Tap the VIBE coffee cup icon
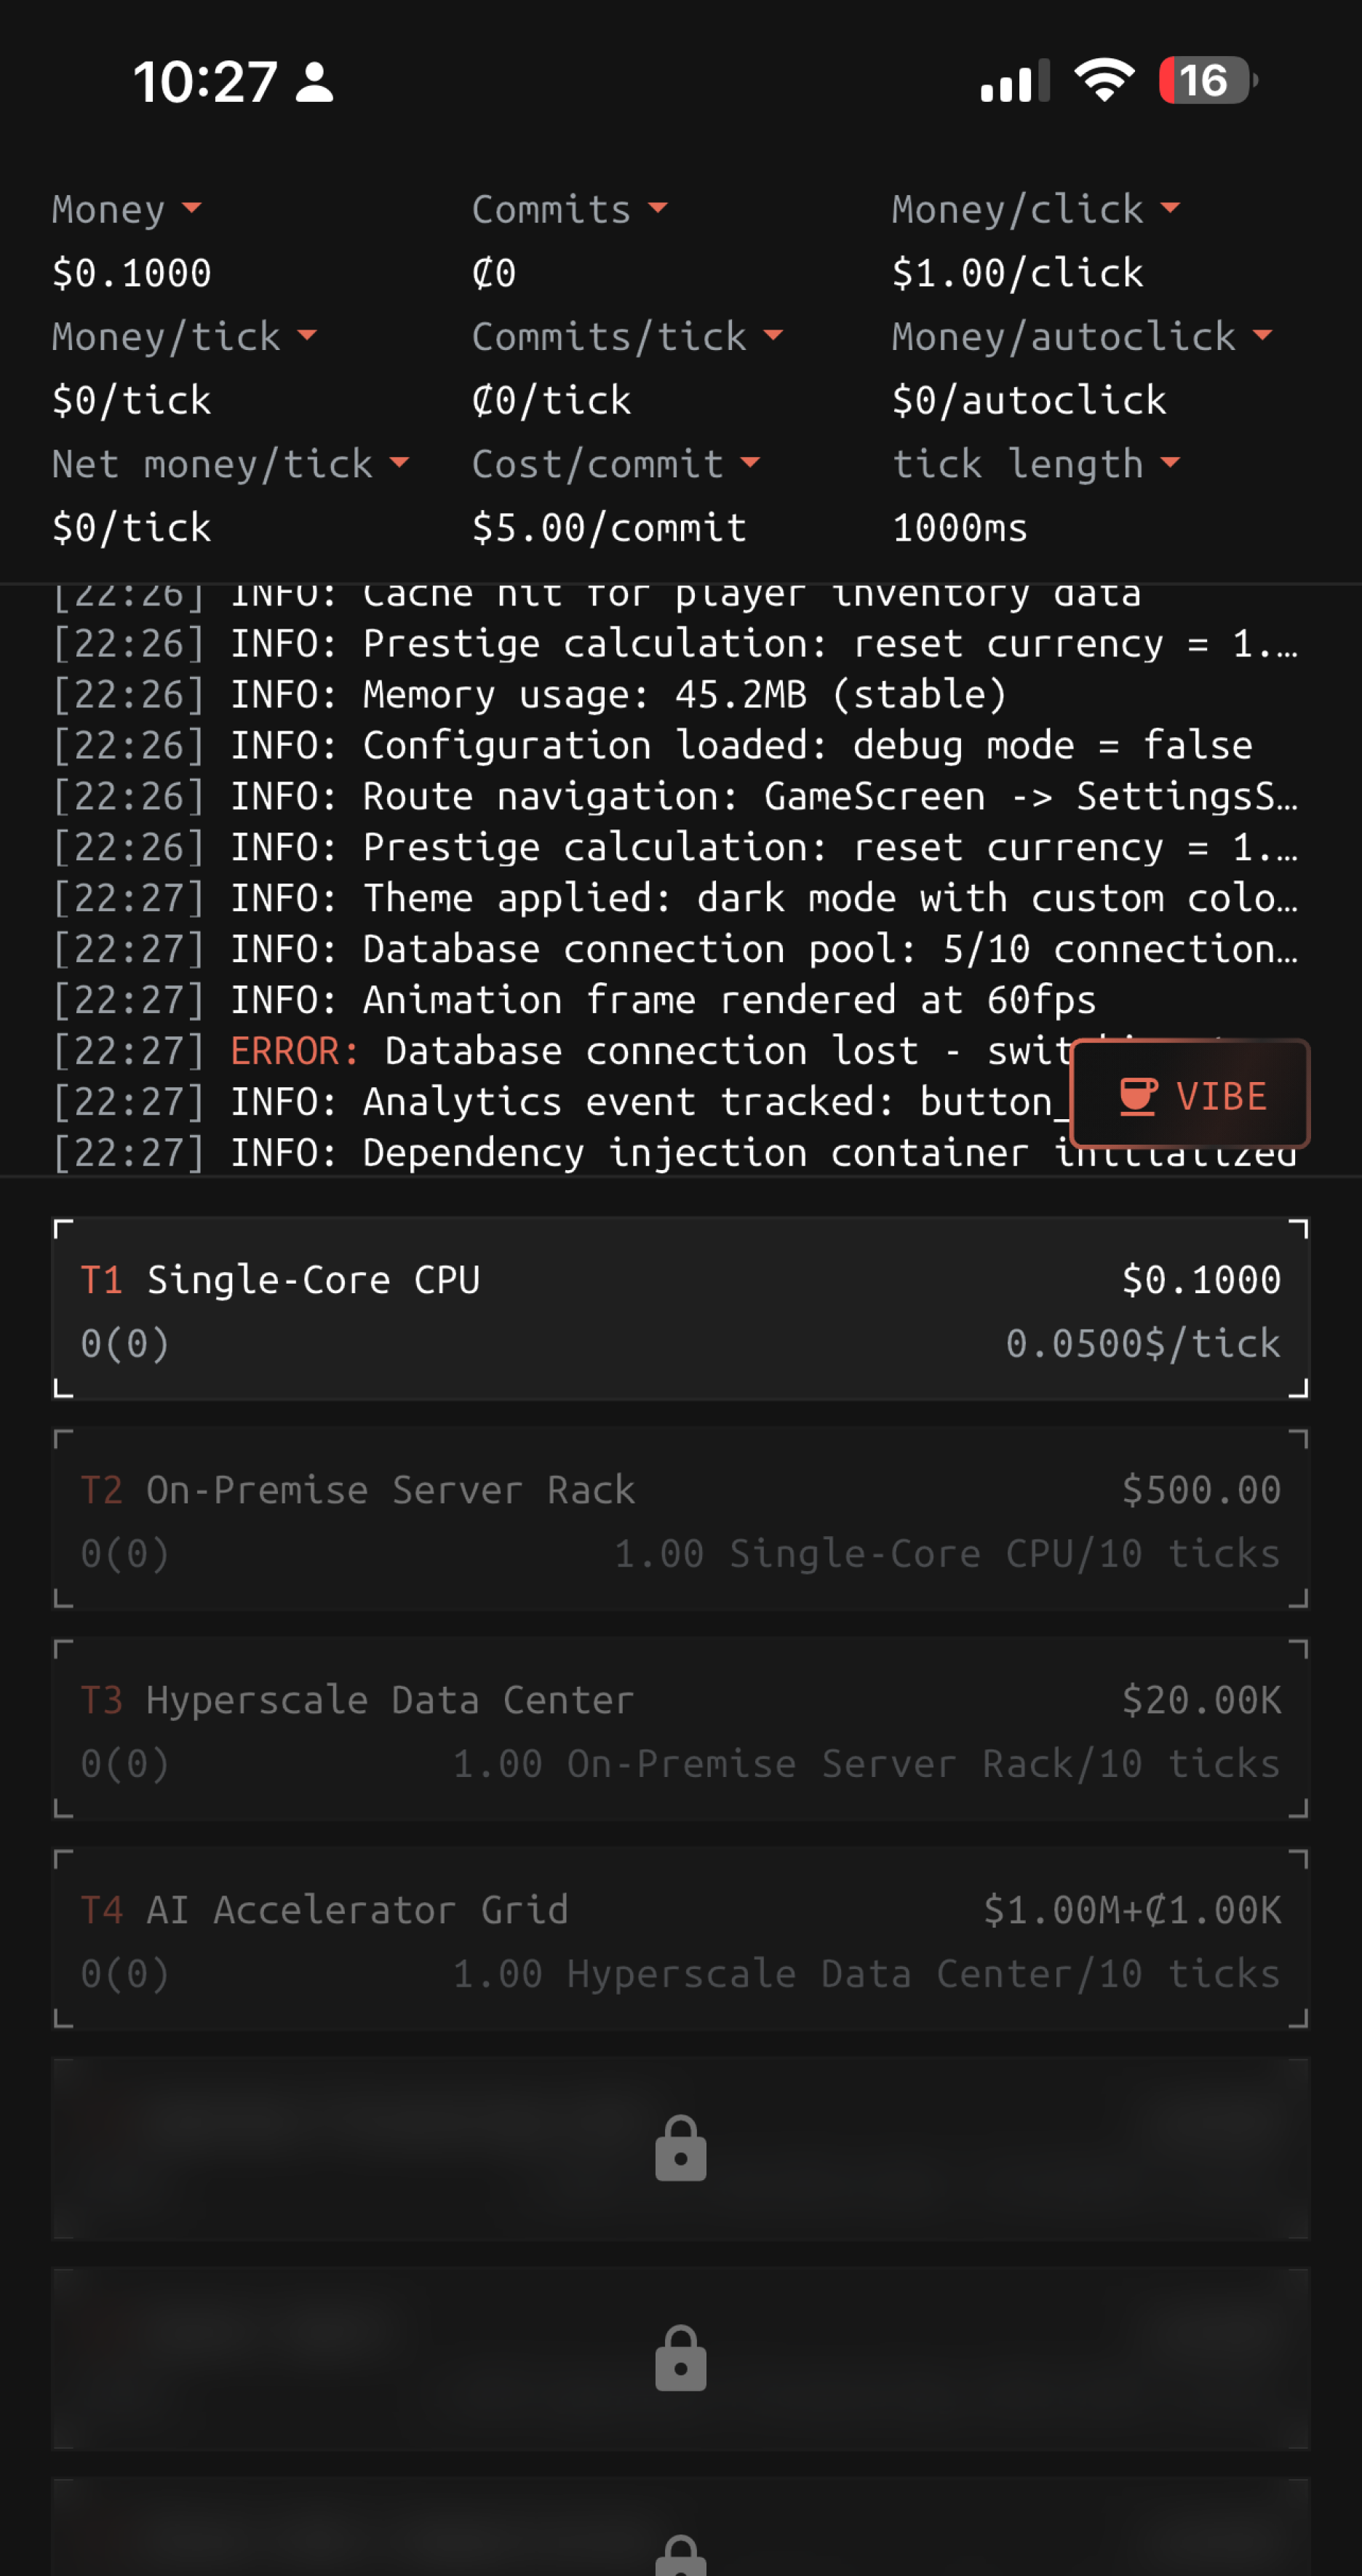Screen dimensions: 1362x2576 (x=1138, y=1096)
